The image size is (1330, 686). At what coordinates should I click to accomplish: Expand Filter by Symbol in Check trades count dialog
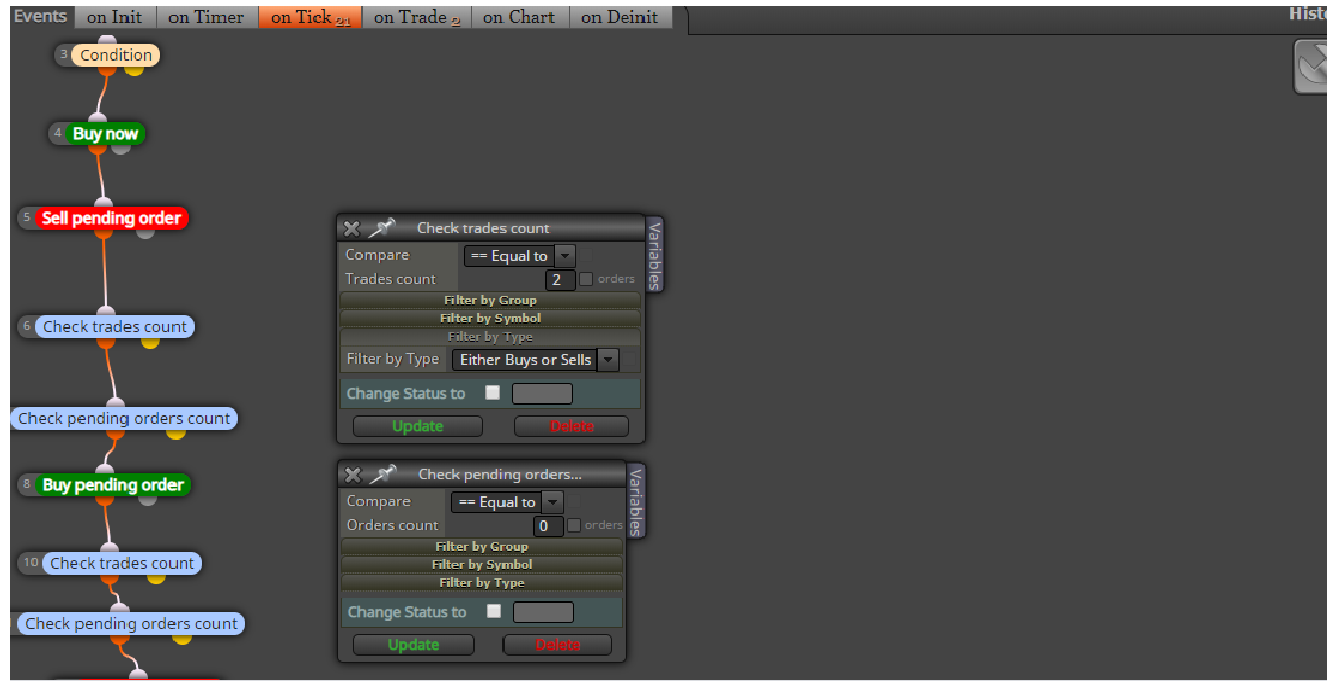point(490,318)
